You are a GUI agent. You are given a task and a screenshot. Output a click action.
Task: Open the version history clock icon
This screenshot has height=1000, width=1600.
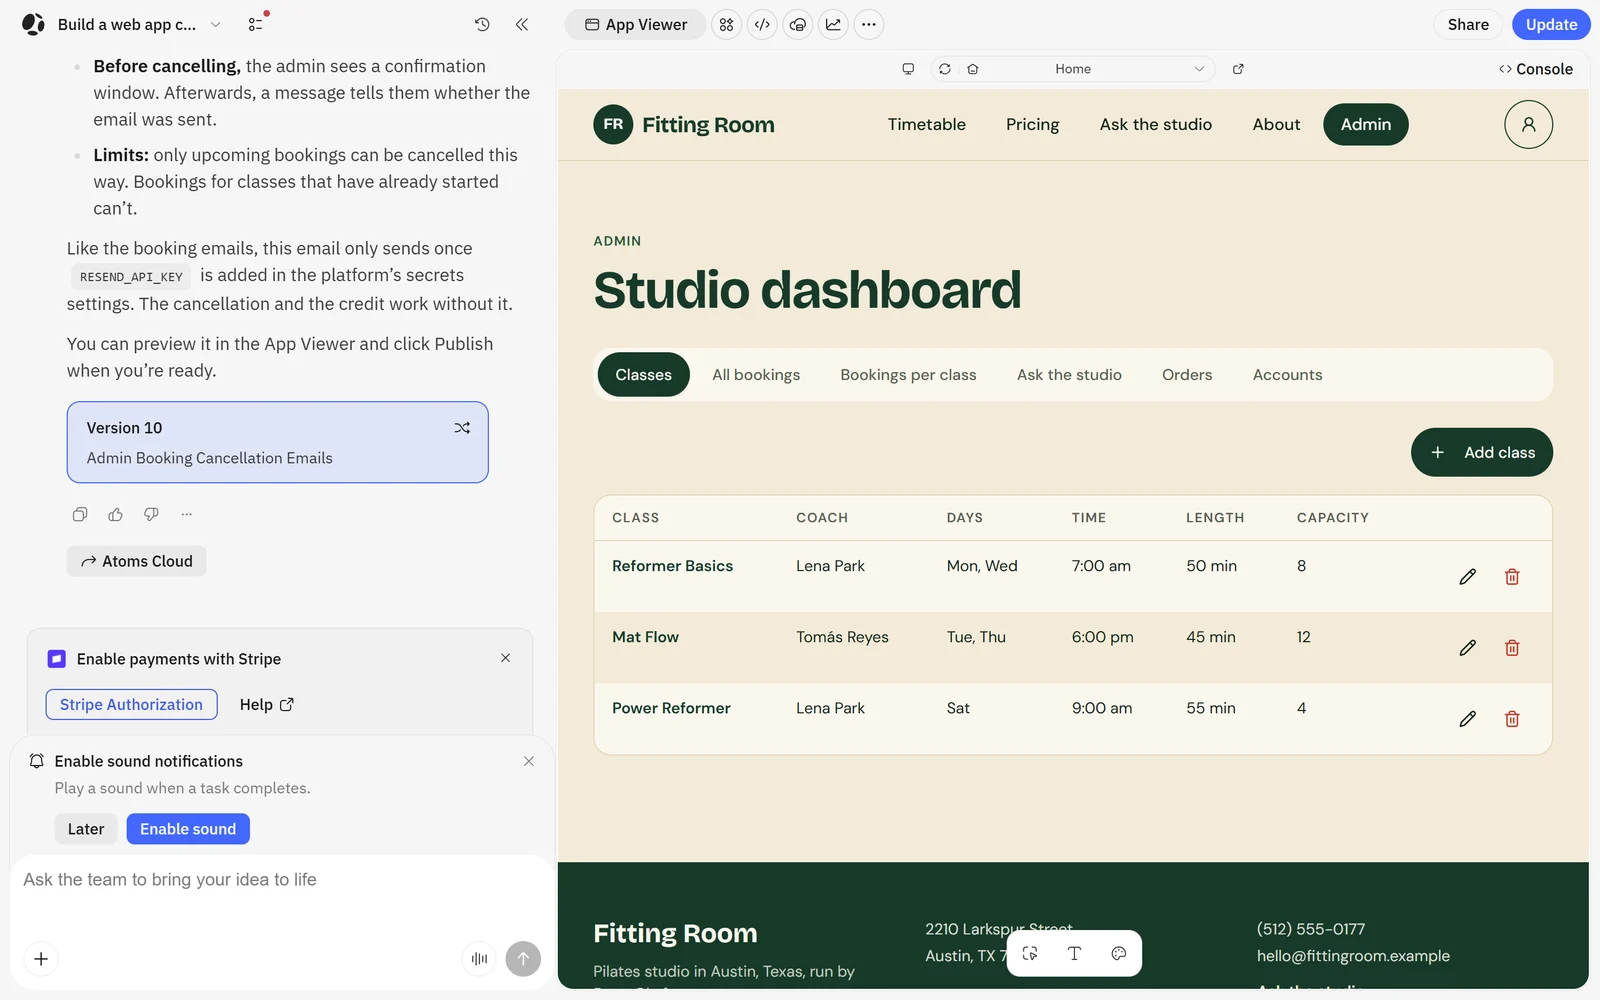(x=482, y=24)
